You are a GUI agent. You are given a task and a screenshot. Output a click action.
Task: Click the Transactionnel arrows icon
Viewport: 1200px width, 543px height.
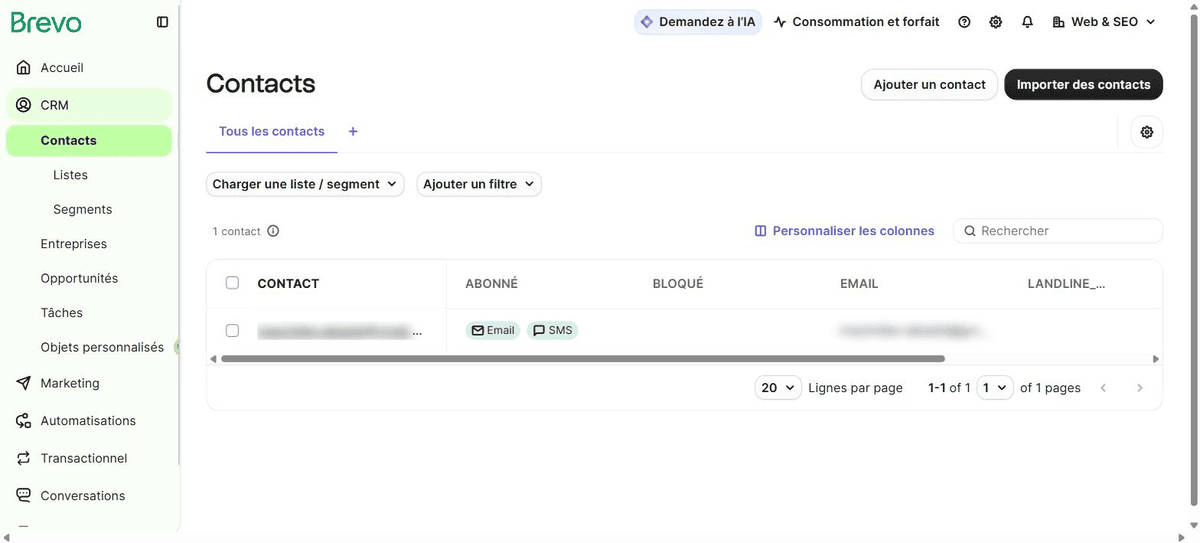coord(24,458)
